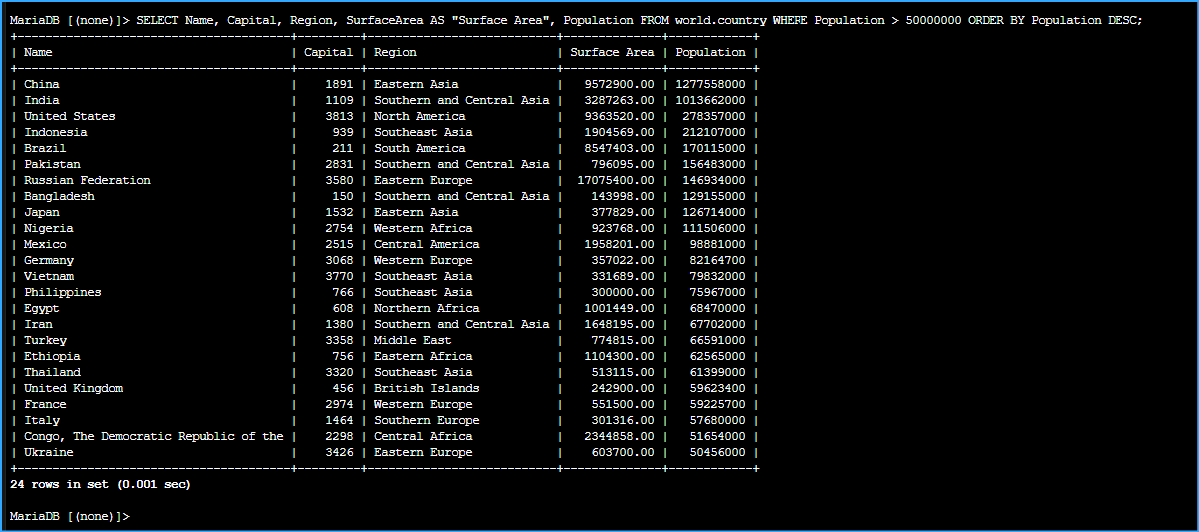This screenshot has width=1199, height=532.
Task: Click the Egypt row name
Action: (x=41, y=308)
